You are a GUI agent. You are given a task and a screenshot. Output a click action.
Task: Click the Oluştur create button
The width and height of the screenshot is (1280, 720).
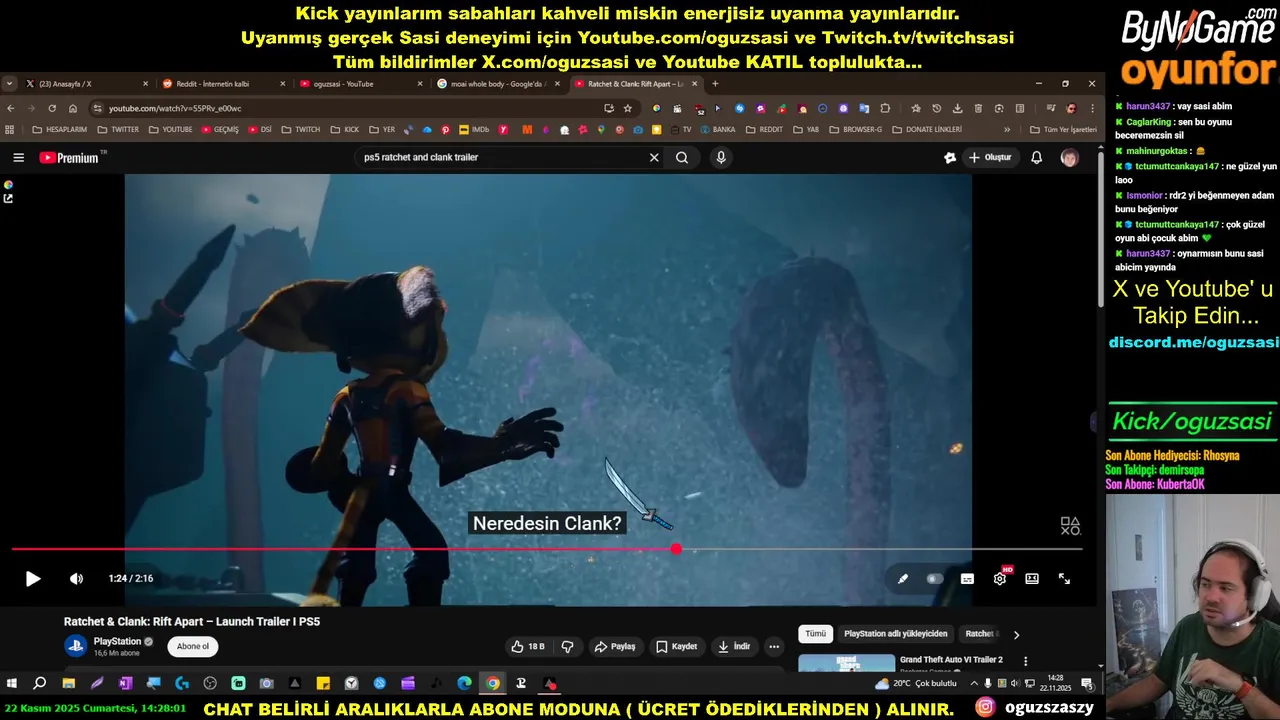tap(990, 157)
